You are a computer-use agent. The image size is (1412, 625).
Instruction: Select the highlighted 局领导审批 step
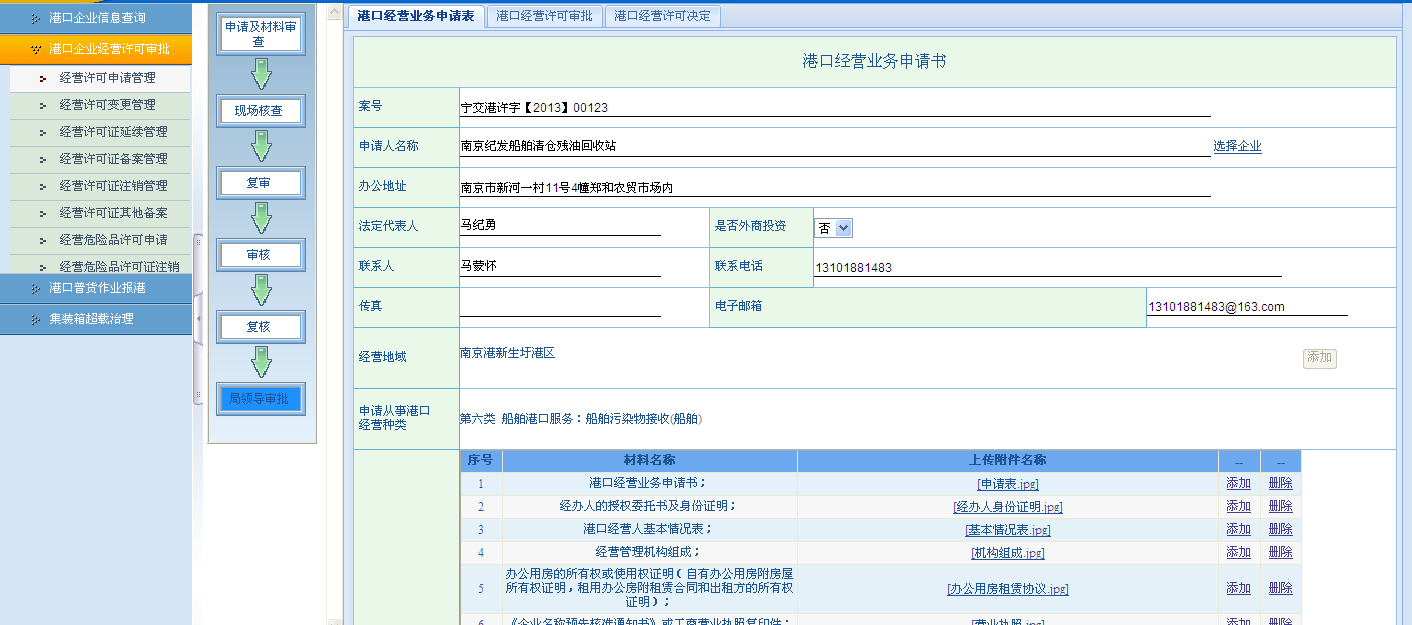click(x=260, y=399)
